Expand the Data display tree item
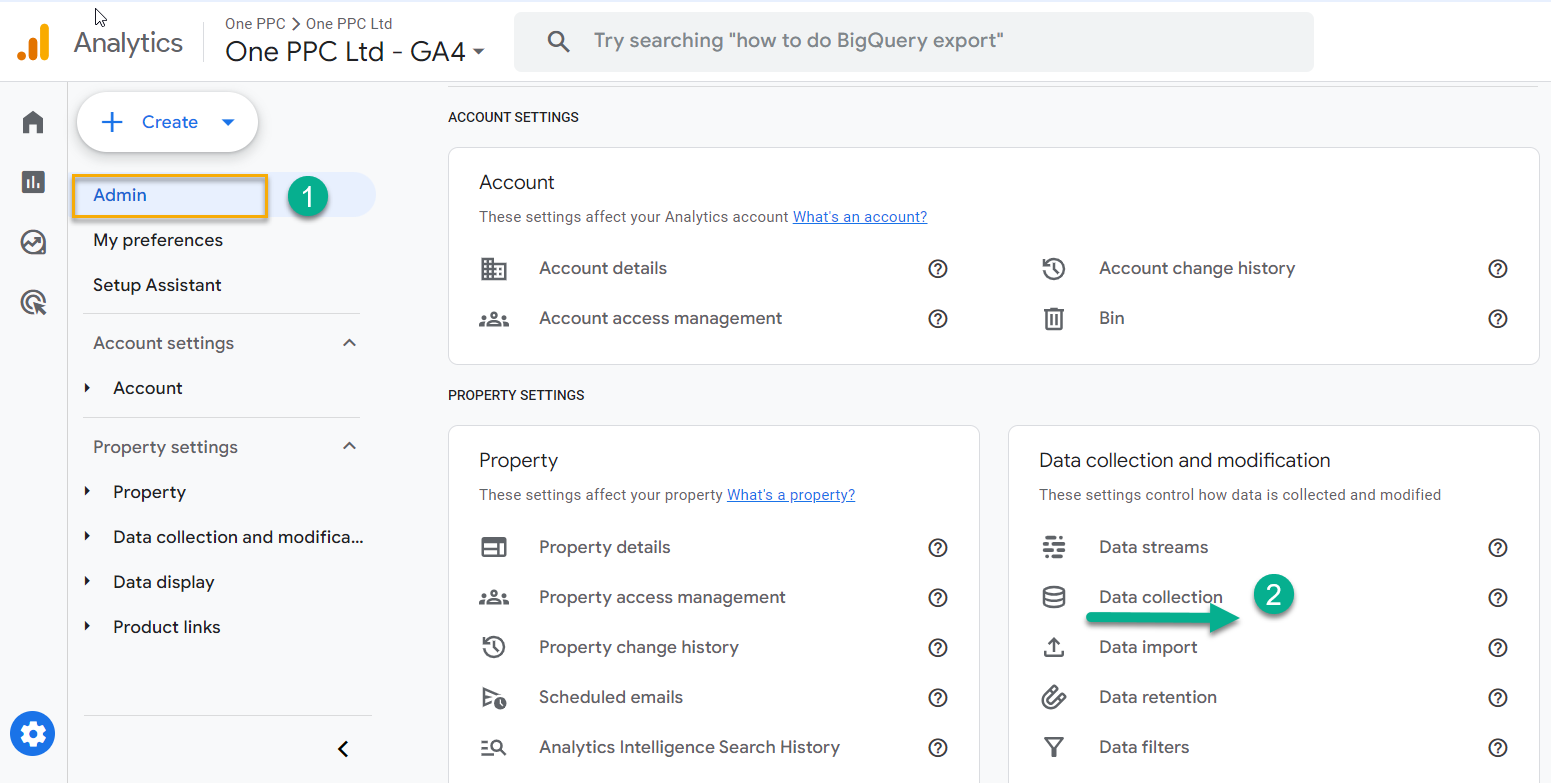The width and height of the screenshot is (1551, 783). pos(88,582)
